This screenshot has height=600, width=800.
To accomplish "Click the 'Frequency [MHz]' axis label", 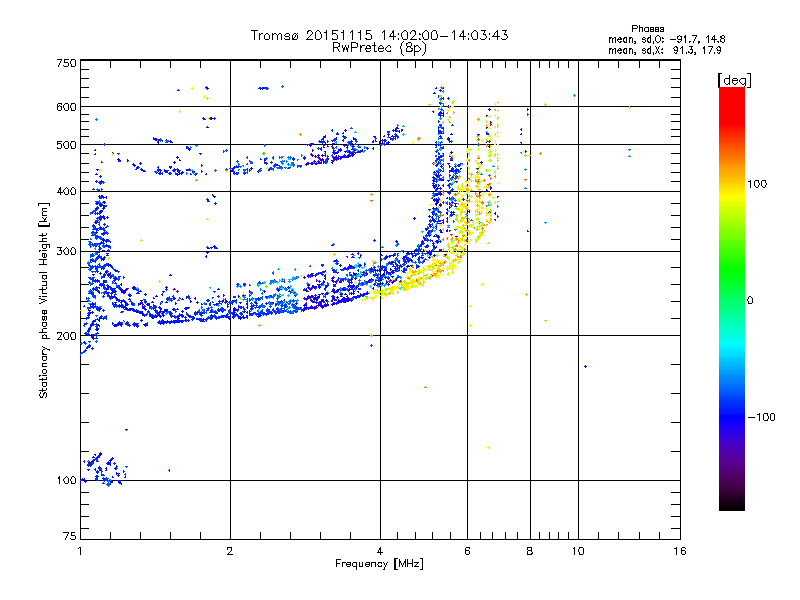I will click(x=379, y=564).
